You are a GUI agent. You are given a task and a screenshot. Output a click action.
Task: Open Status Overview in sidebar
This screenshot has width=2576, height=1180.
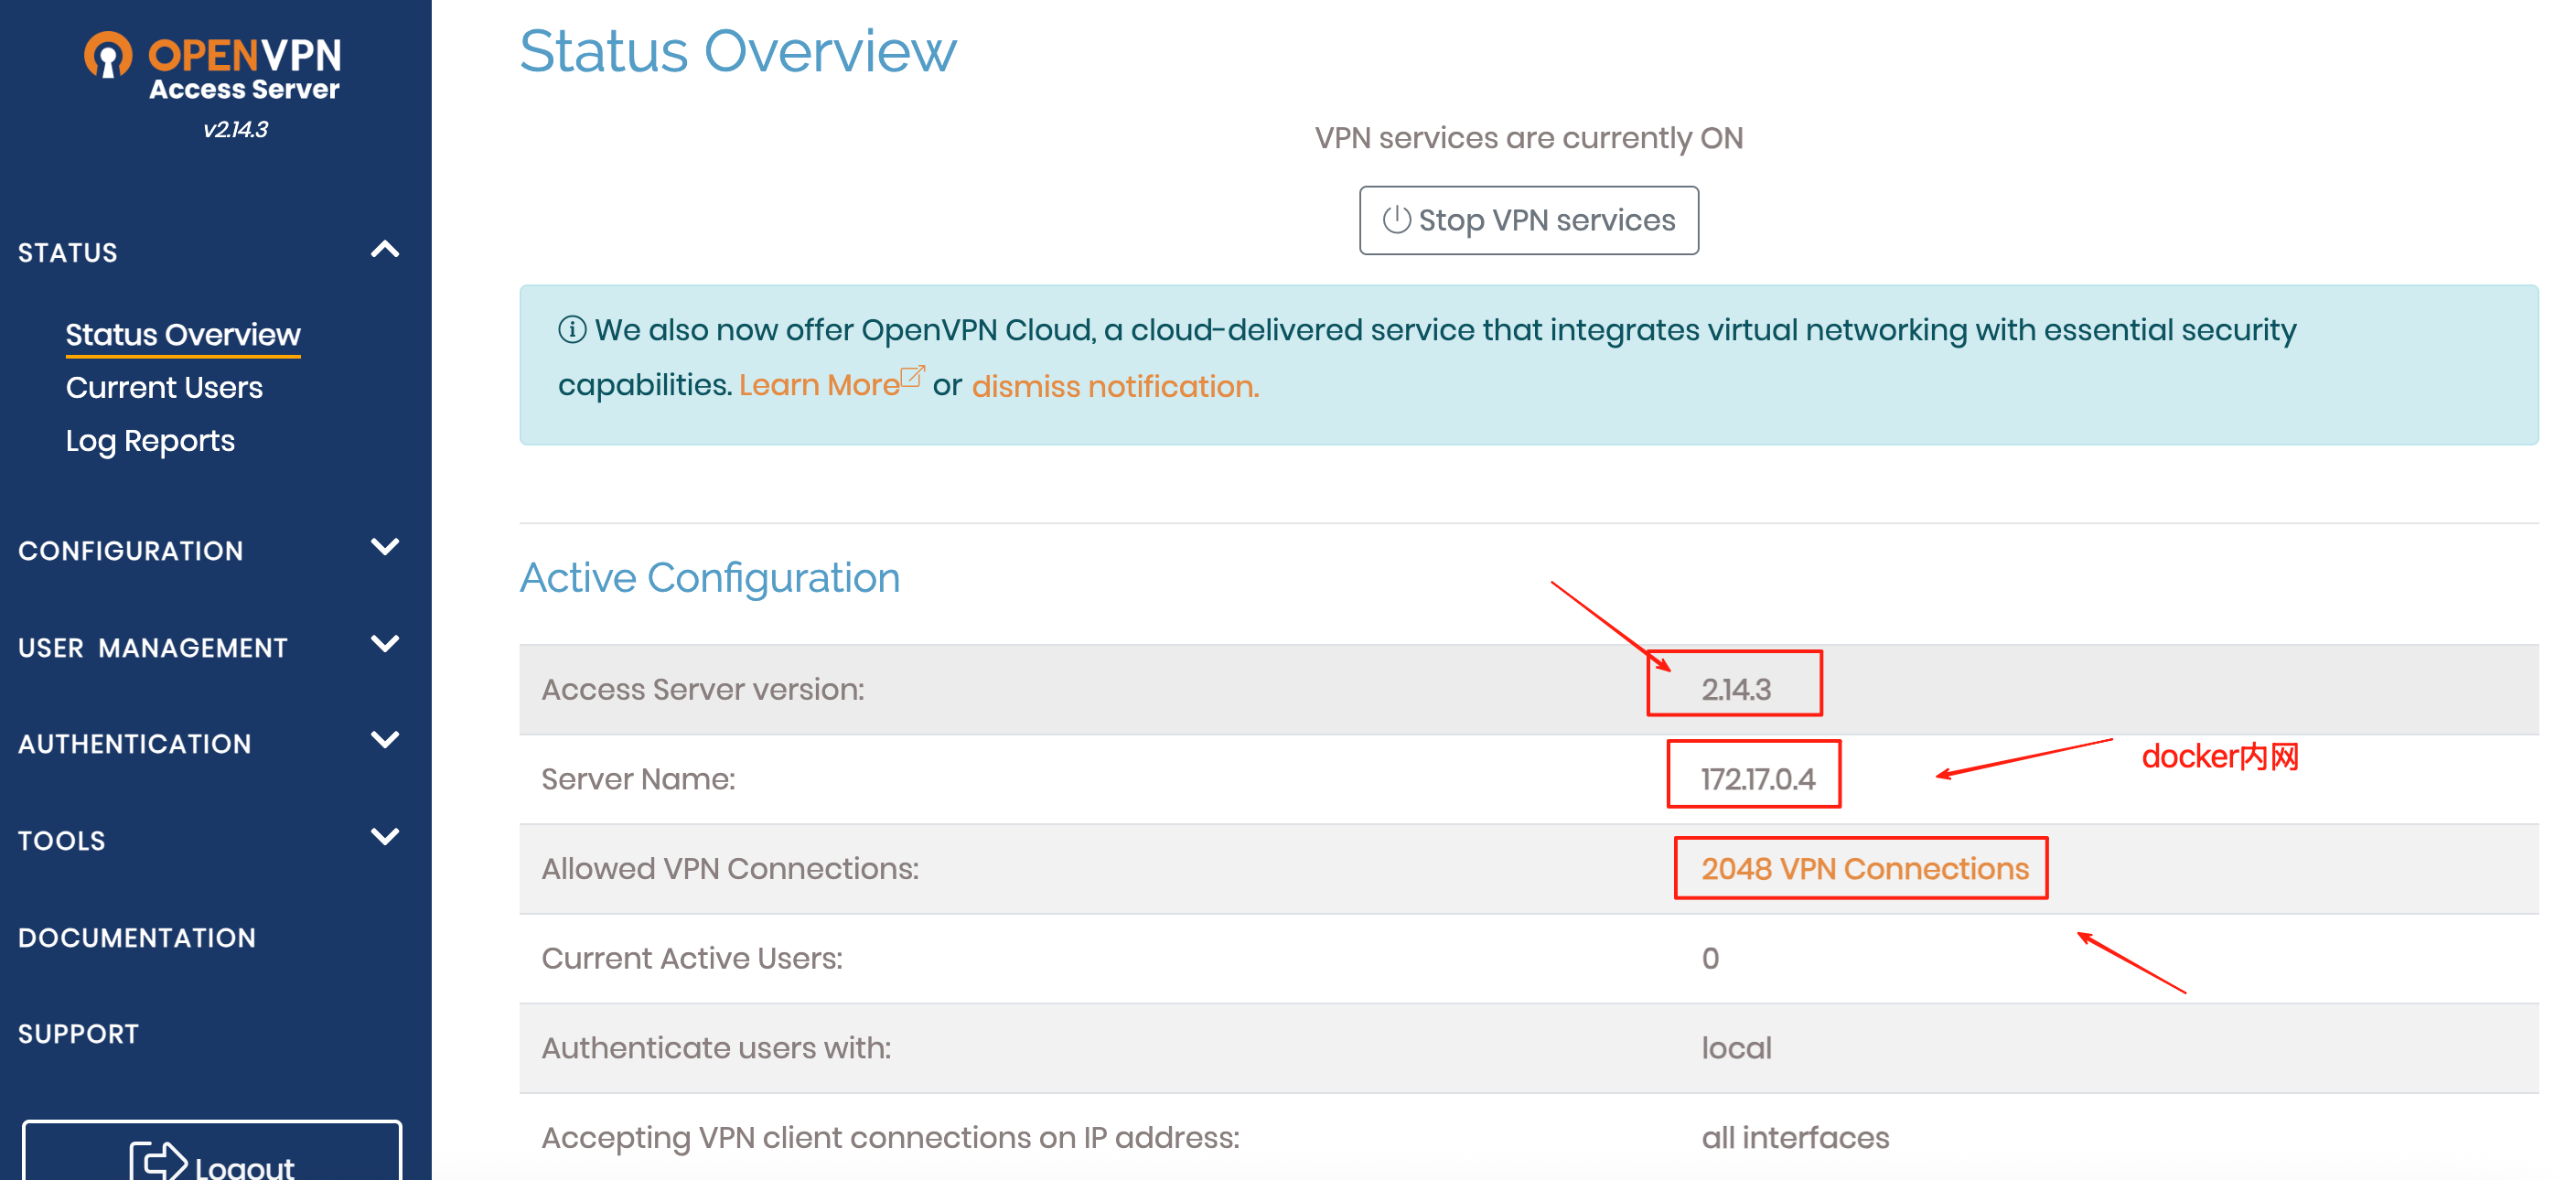[x=183, y=334]
